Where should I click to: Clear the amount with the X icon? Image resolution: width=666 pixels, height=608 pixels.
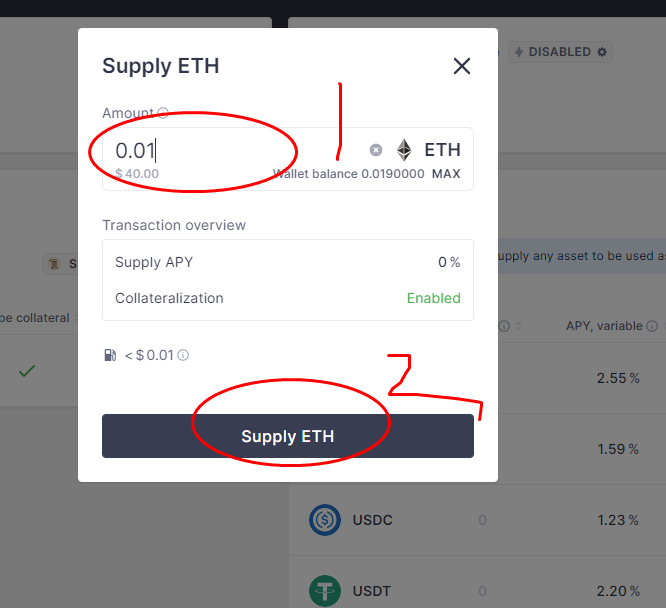click(x=376, y=150)
